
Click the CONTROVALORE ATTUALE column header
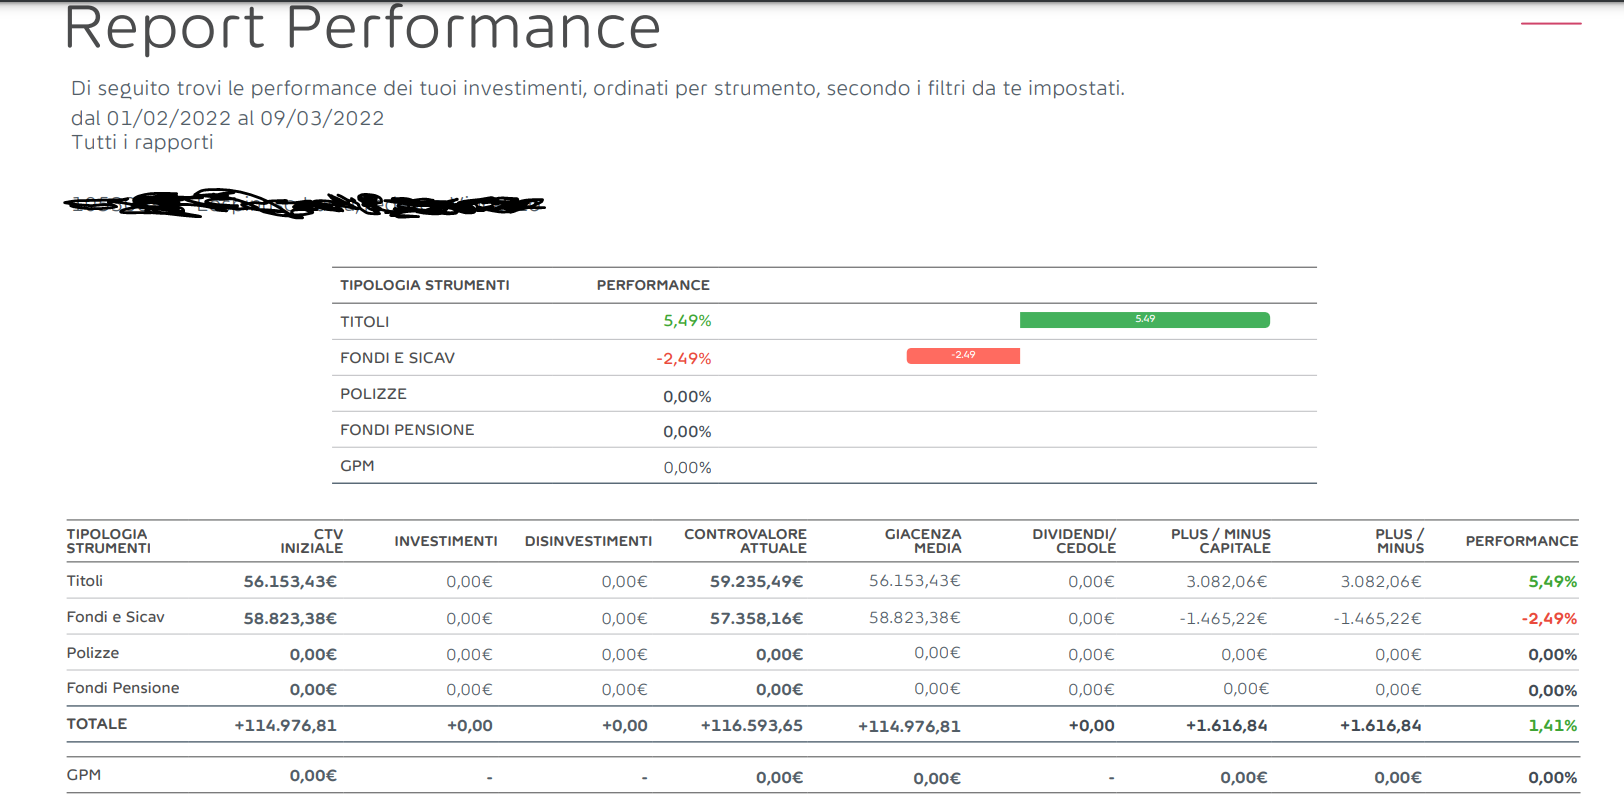coord(745,541)
